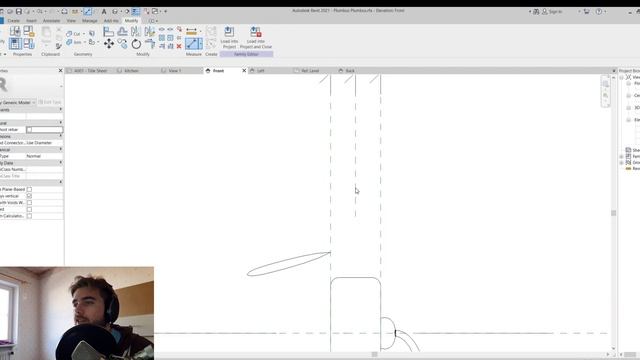Select the Text 'A' tool in quick access toolbar
Image resolution: width=640 pixels, height=360 pixels.
pyautogui.click(x=104, y=11)
